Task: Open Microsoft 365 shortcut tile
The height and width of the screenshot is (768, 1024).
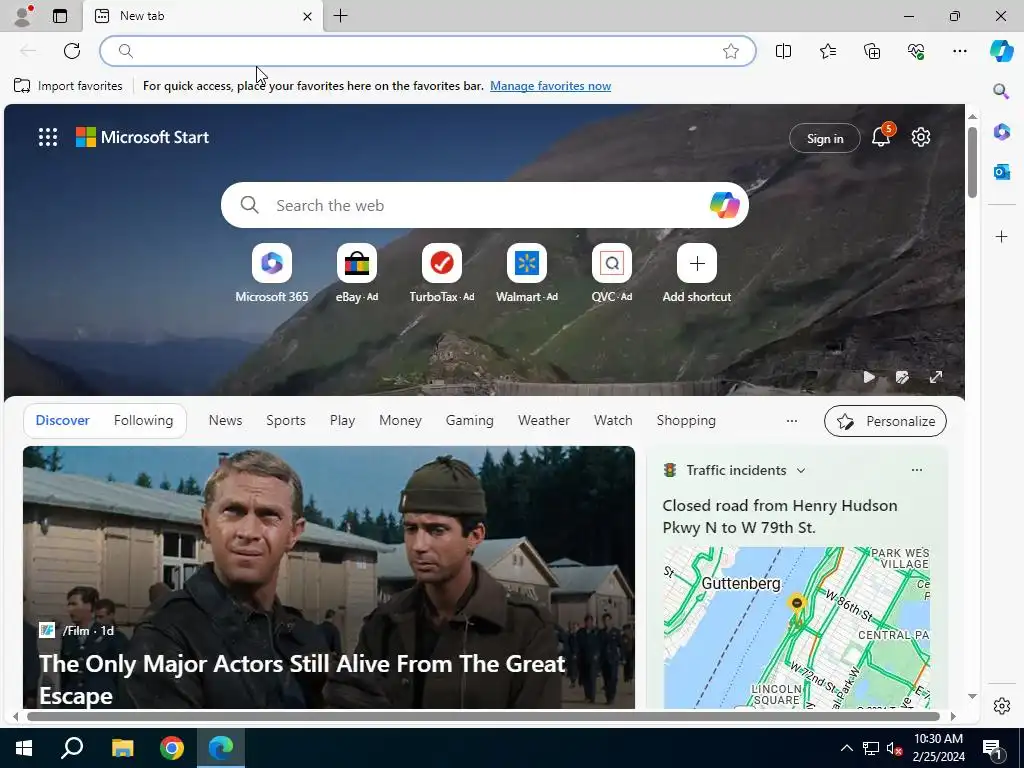Action: pos(272,274)
